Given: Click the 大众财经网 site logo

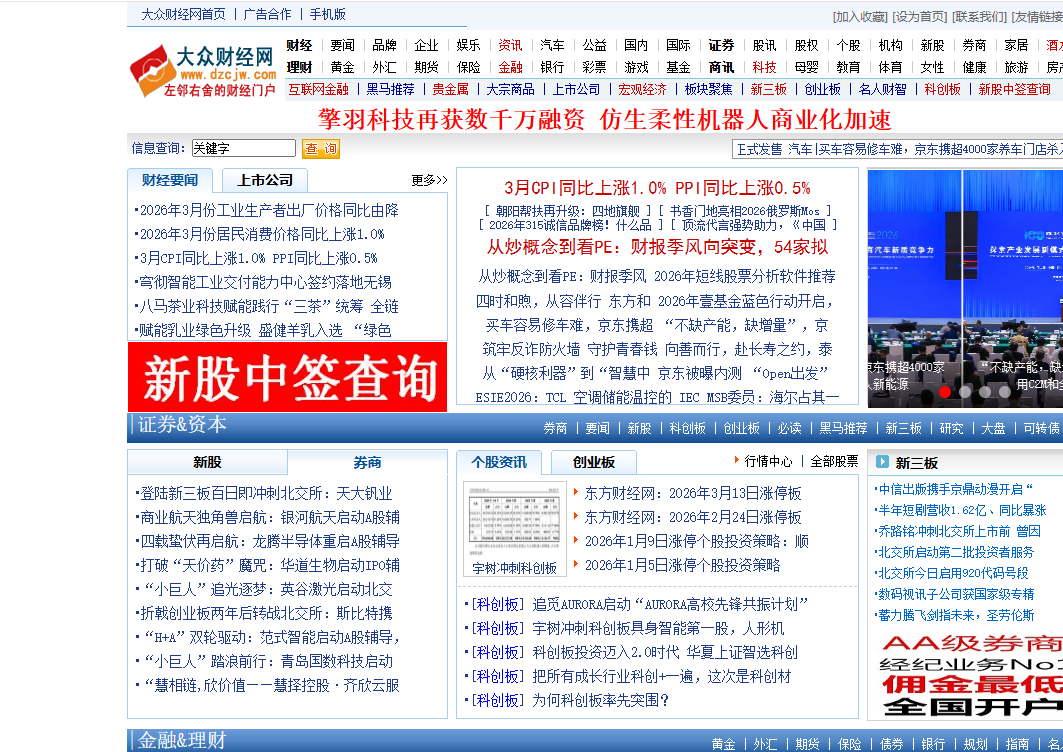Looking at the screenshot, I should 203,71.
